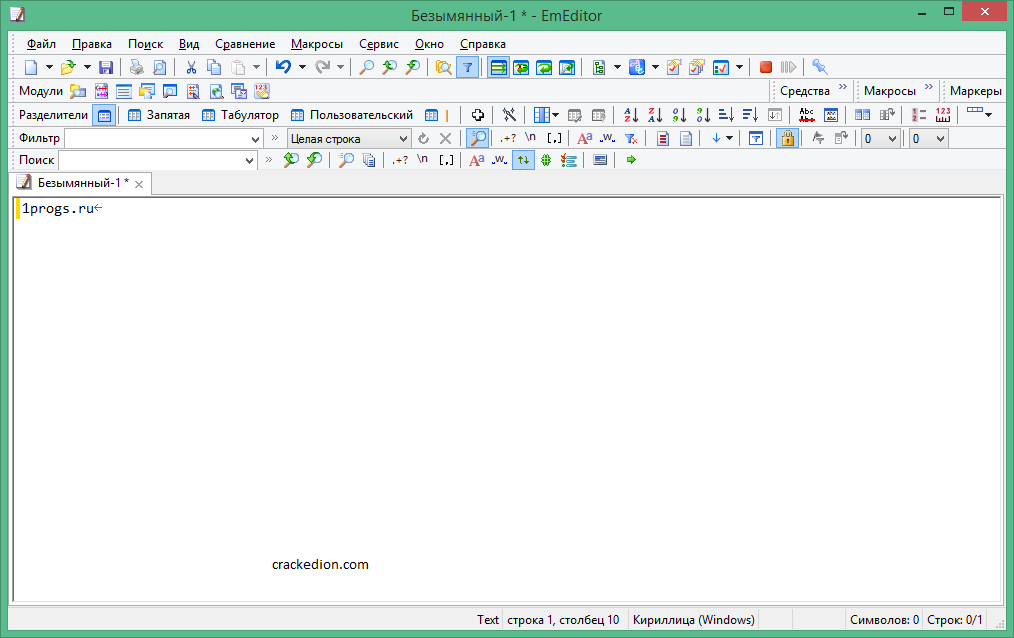Click the pin Customize icon

[819, 67]
